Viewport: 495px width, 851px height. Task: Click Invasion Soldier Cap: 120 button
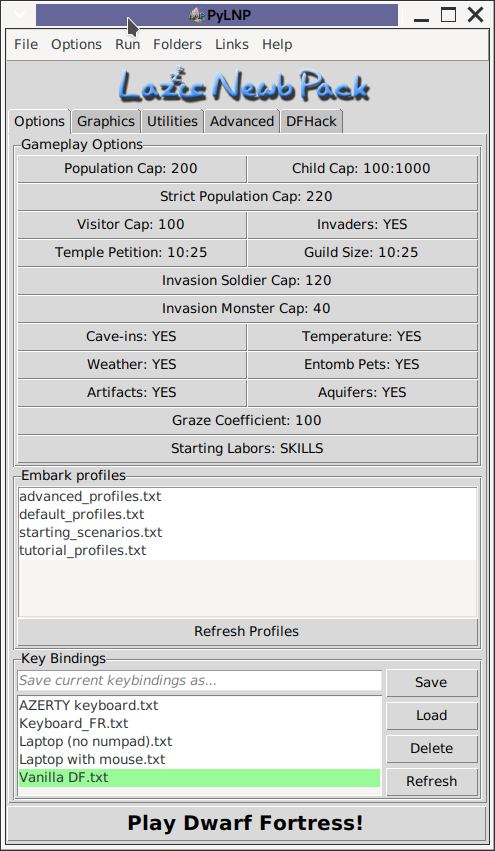[x=248, y=281]
